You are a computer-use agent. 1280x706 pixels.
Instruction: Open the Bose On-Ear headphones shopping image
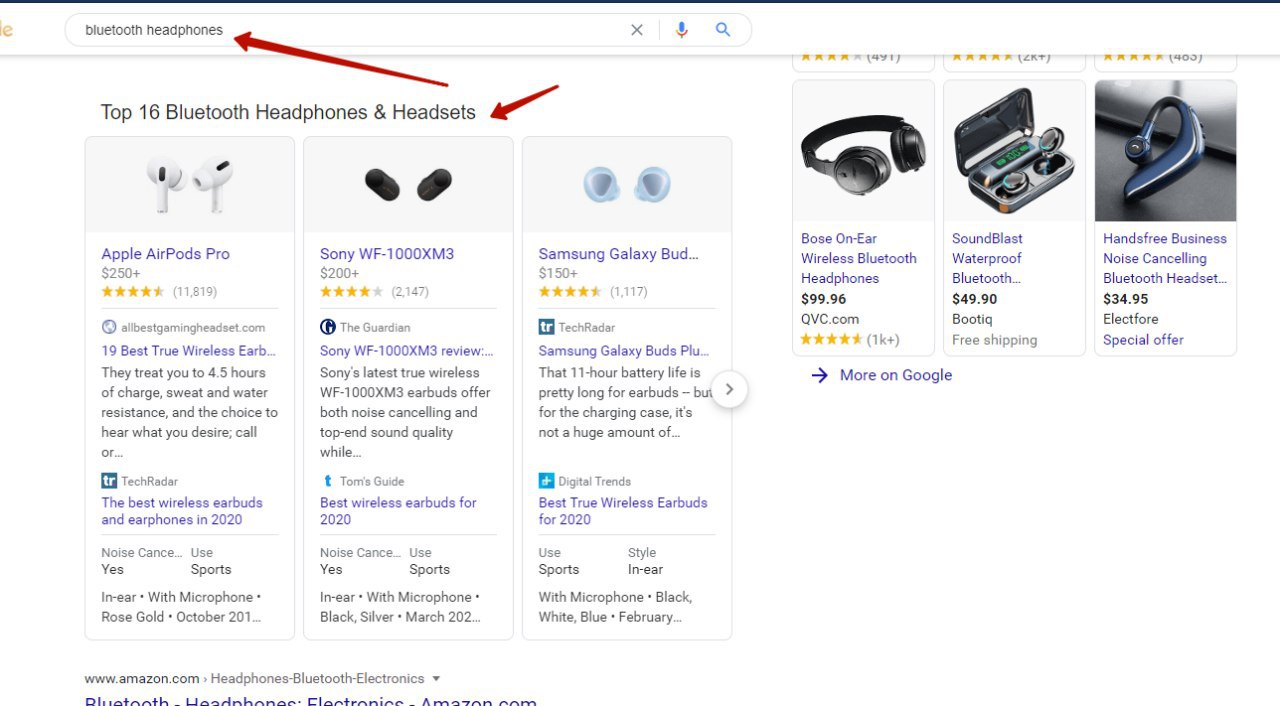pos(863,151)
